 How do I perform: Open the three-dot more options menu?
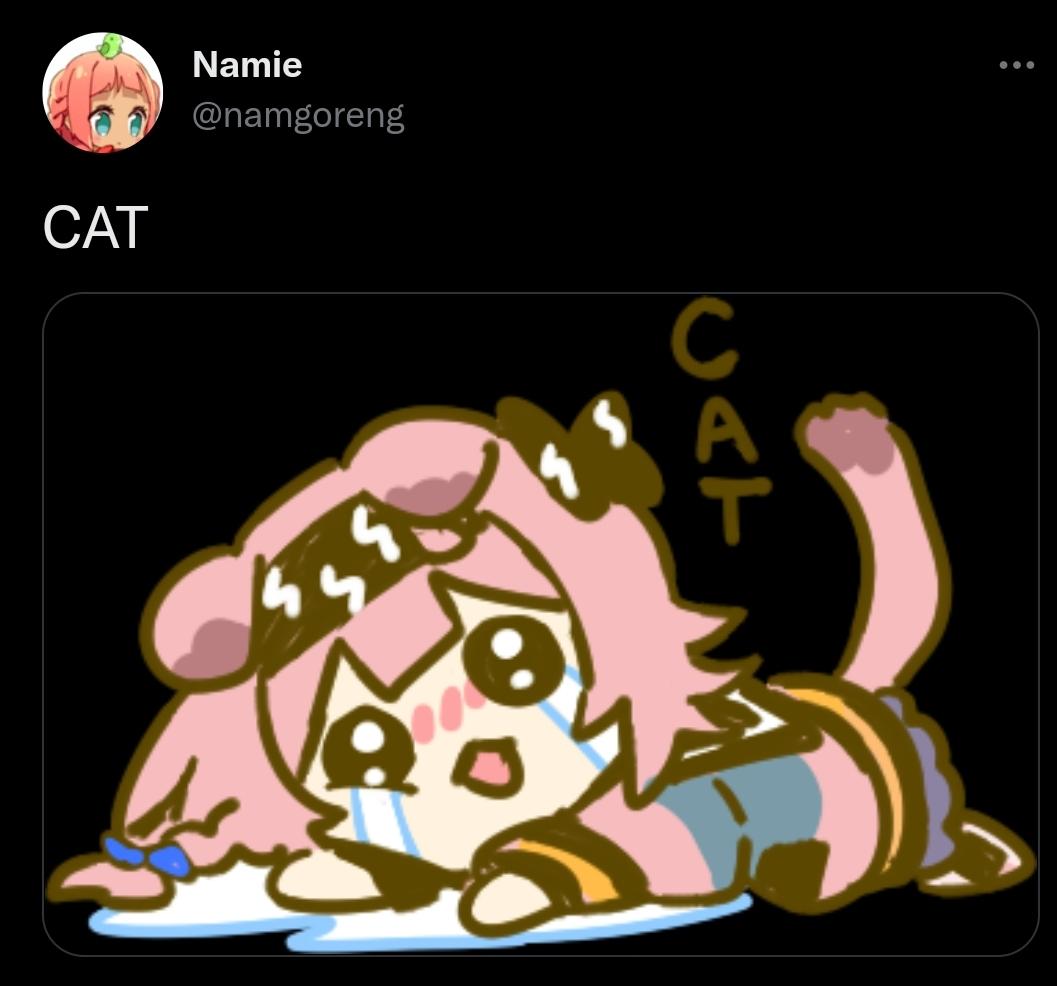point(1017,65)
